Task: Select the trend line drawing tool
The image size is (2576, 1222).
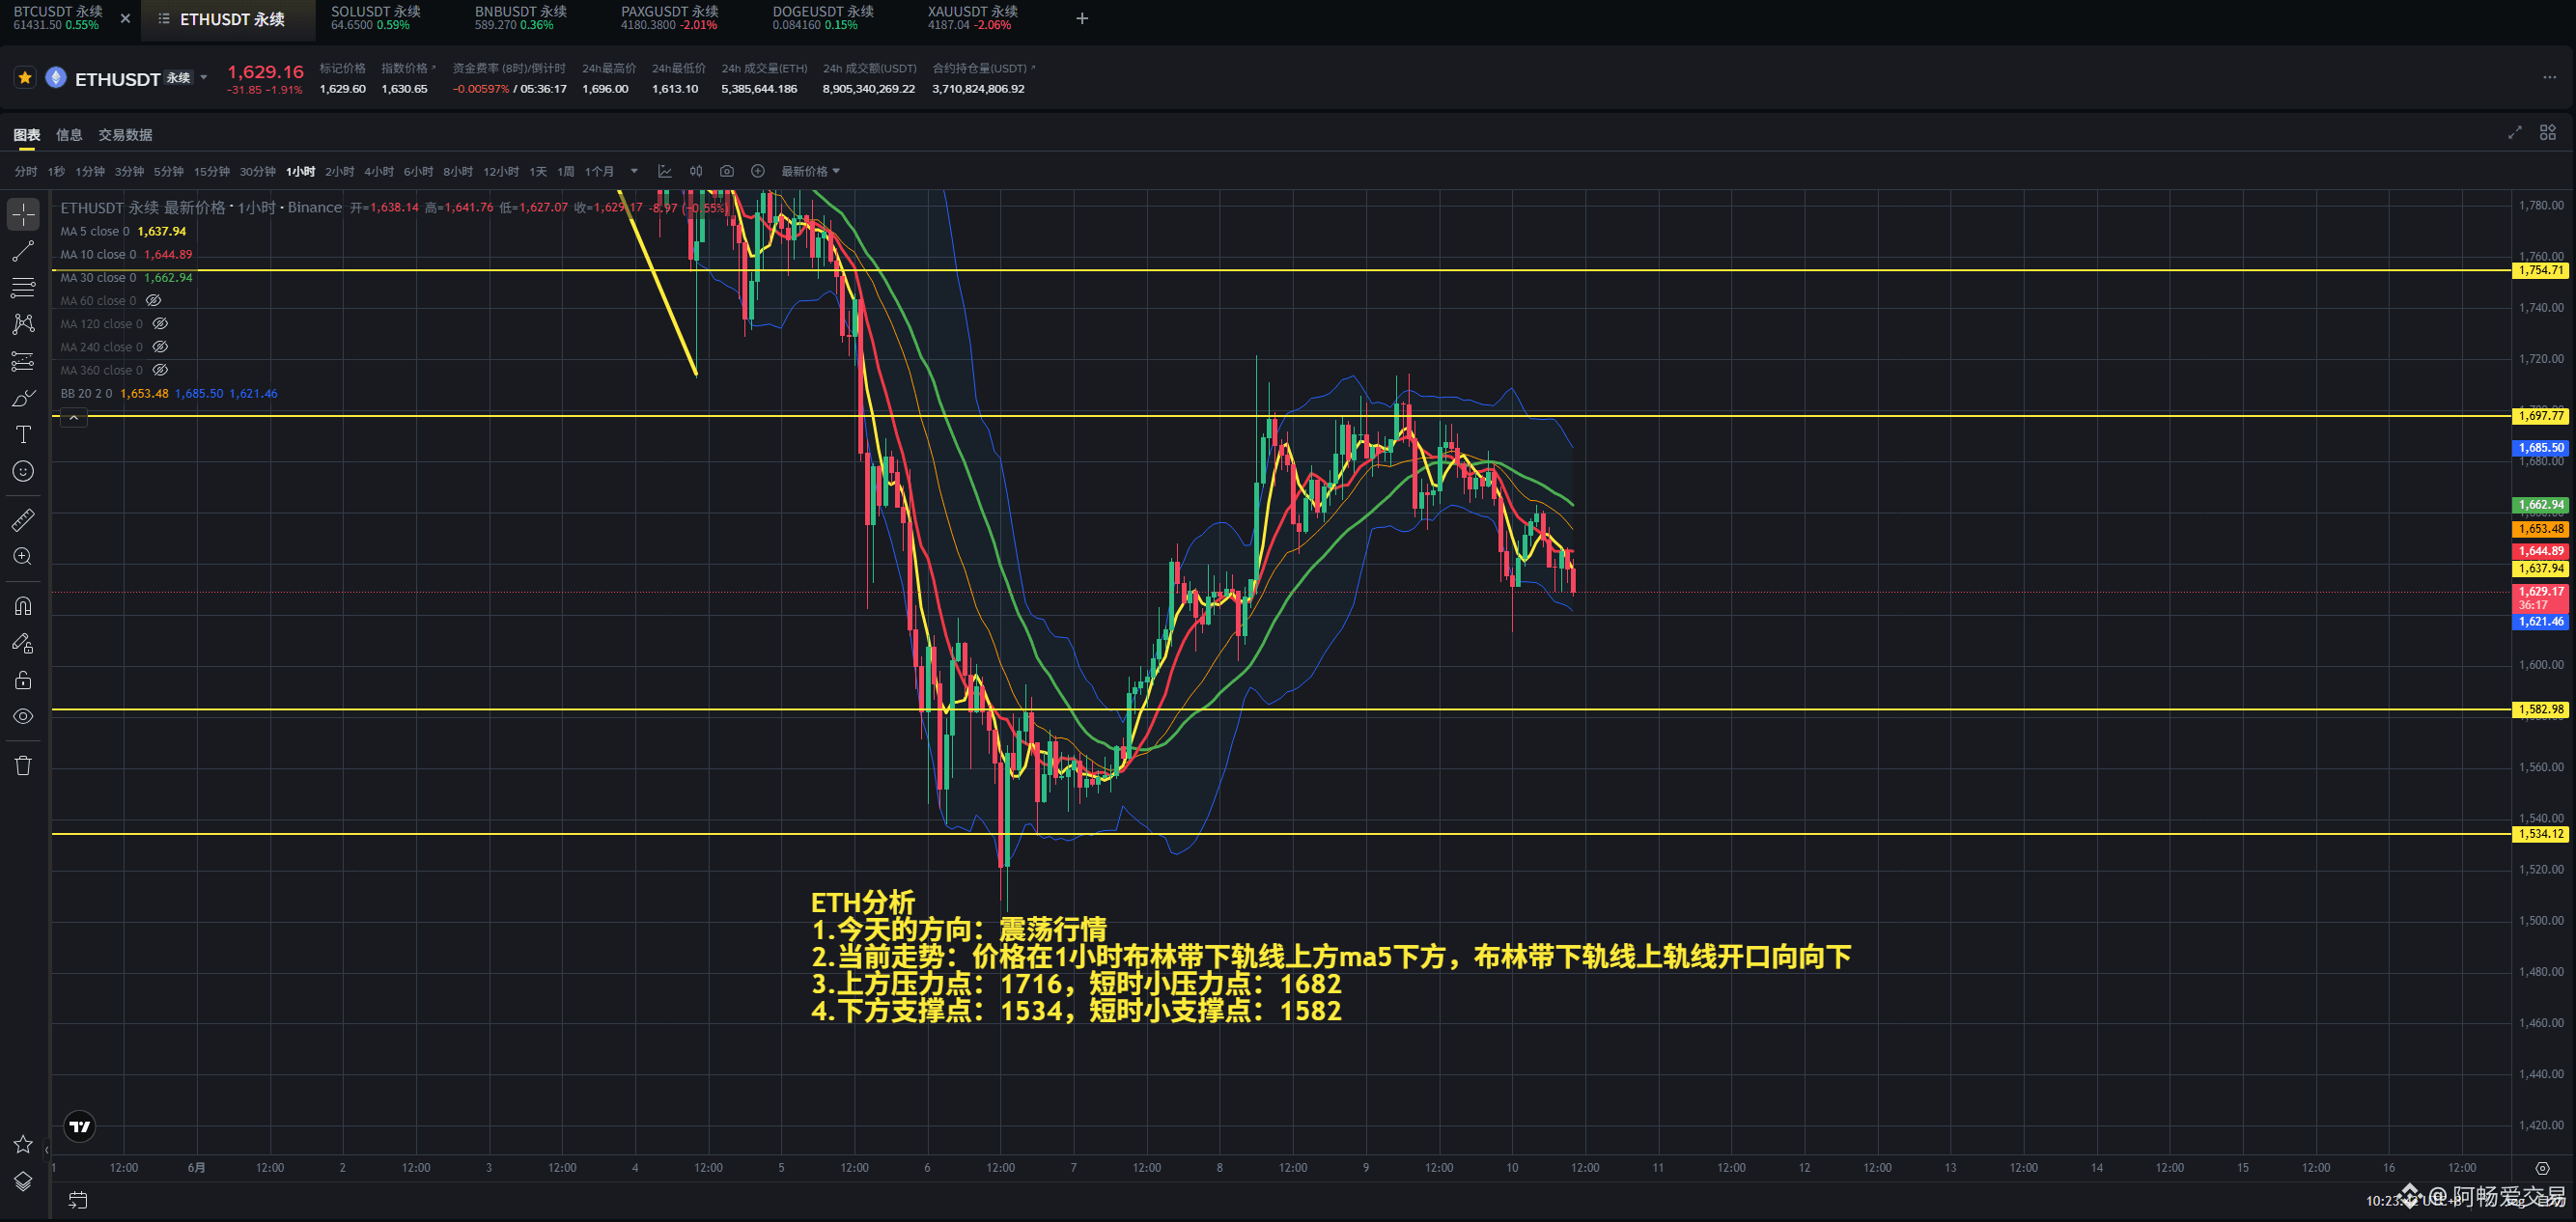Action: pyautogui.click(x=23, y=251)
